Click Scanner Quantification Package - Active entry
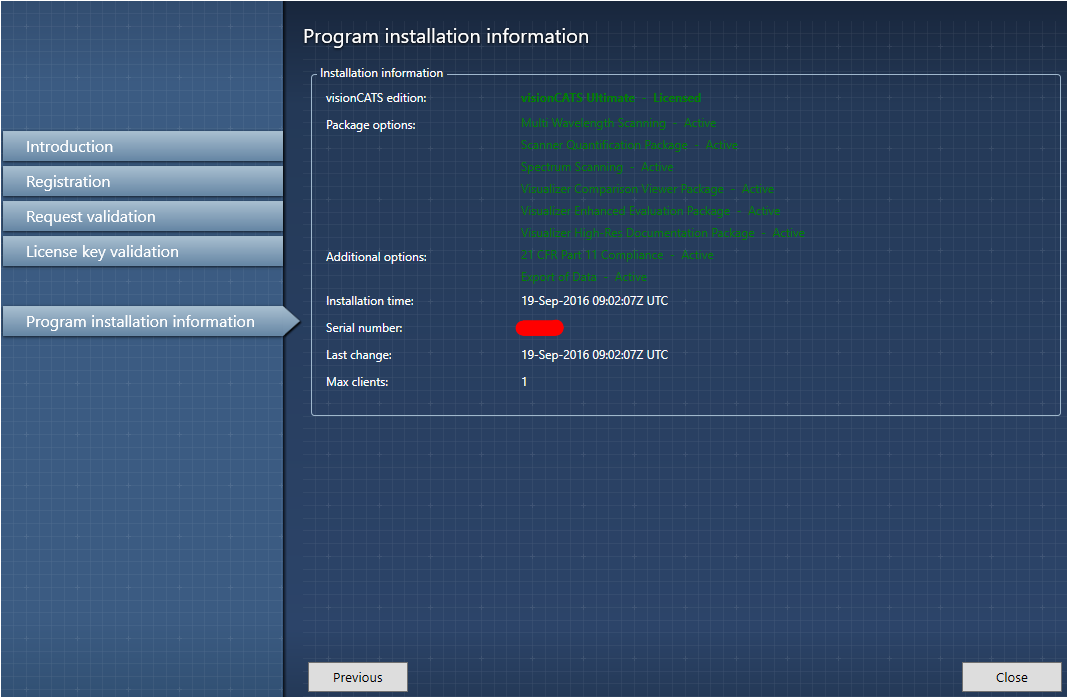Image resolution: width=1068 pixels, height=698 pixels. (629, 145)
